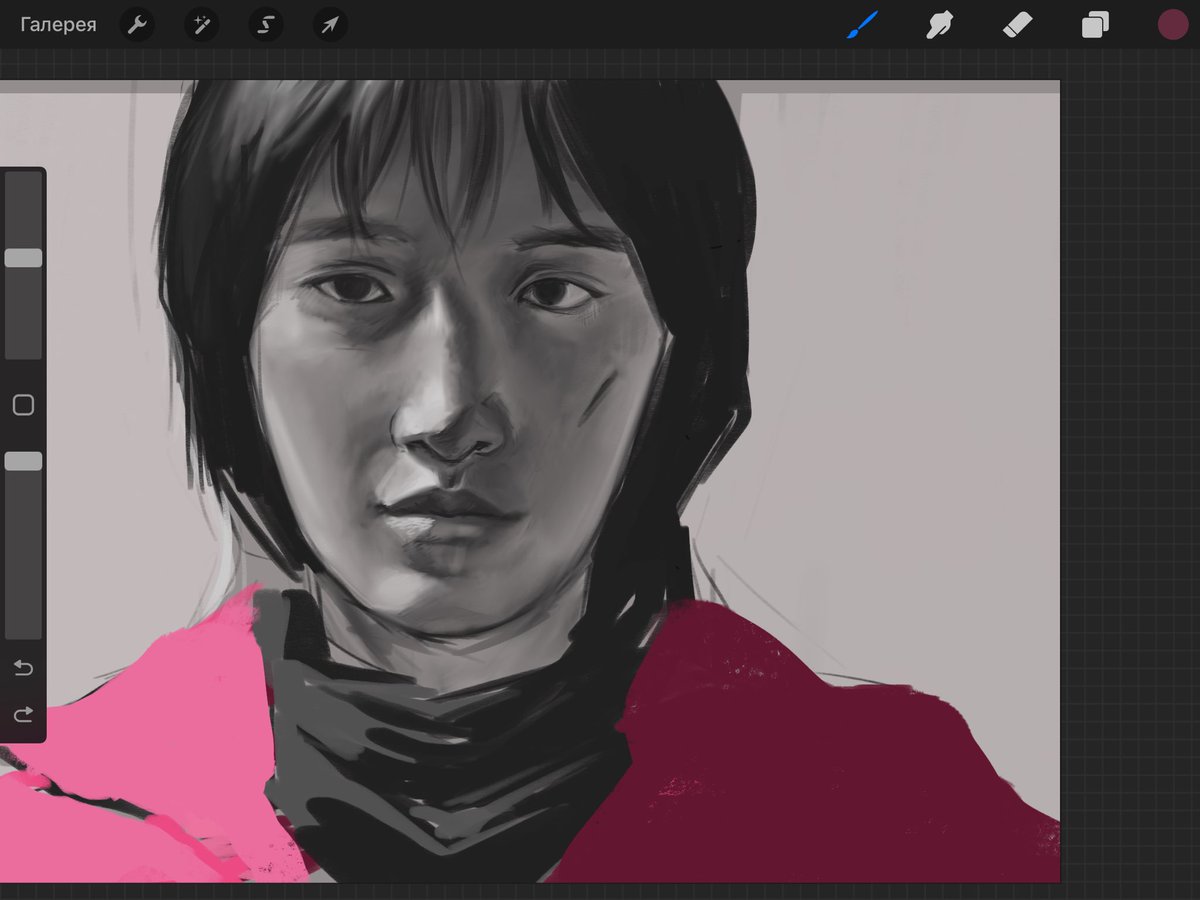Select the Eraser tool
Viewport: 1200px width, 900px height.
pos(1017,25)
